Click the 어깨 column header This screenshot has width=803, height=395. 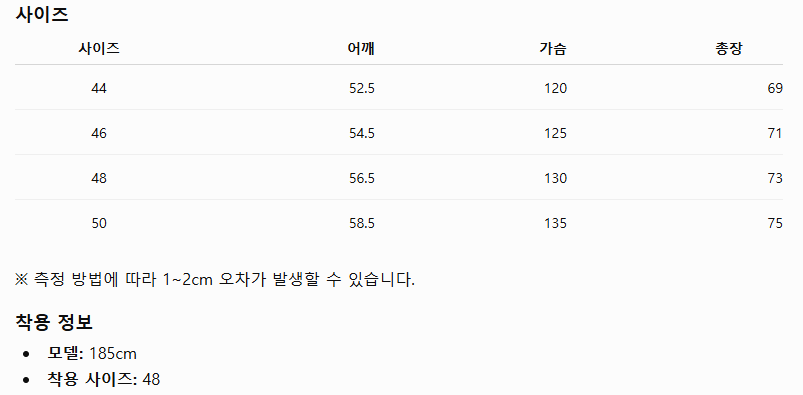tap(361, 49)
